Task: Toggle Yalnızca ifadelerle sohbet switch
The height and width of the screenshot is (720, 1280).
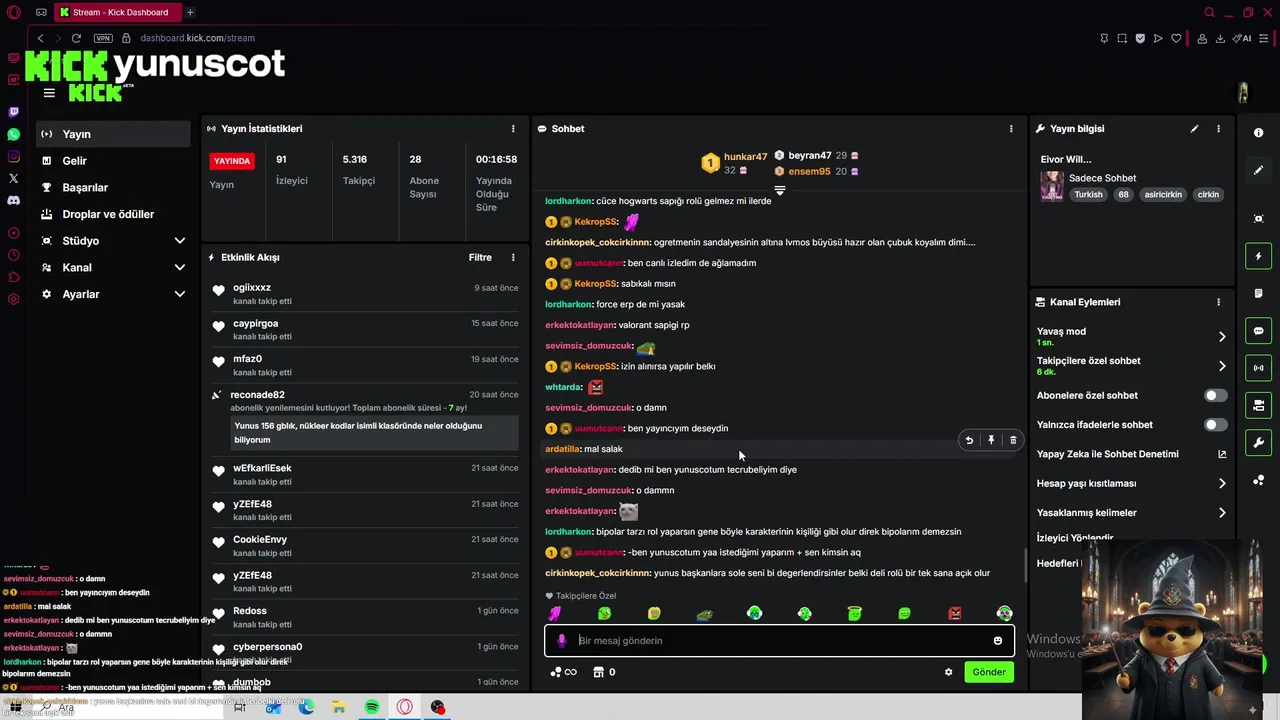Action: coord(1215,424)
